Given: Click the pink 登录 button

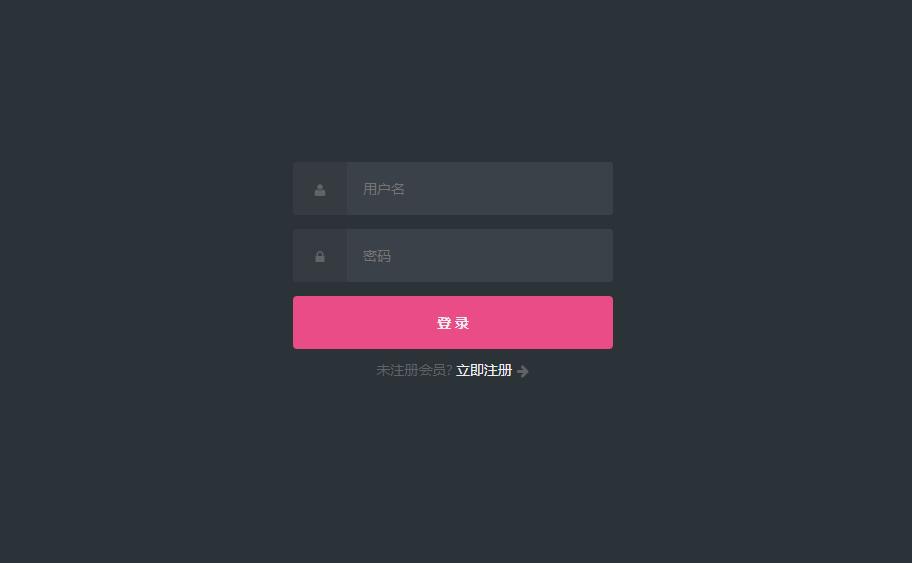Looking at the screenshot, I should (453, 323).
